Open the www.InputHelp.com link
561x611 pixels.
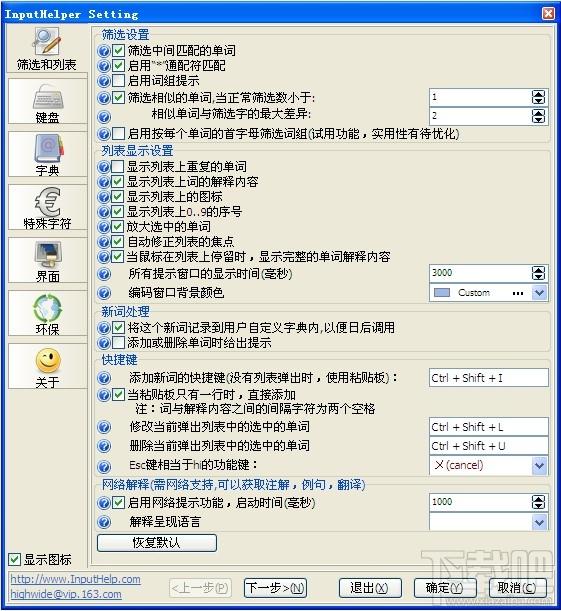pos(76,579)
